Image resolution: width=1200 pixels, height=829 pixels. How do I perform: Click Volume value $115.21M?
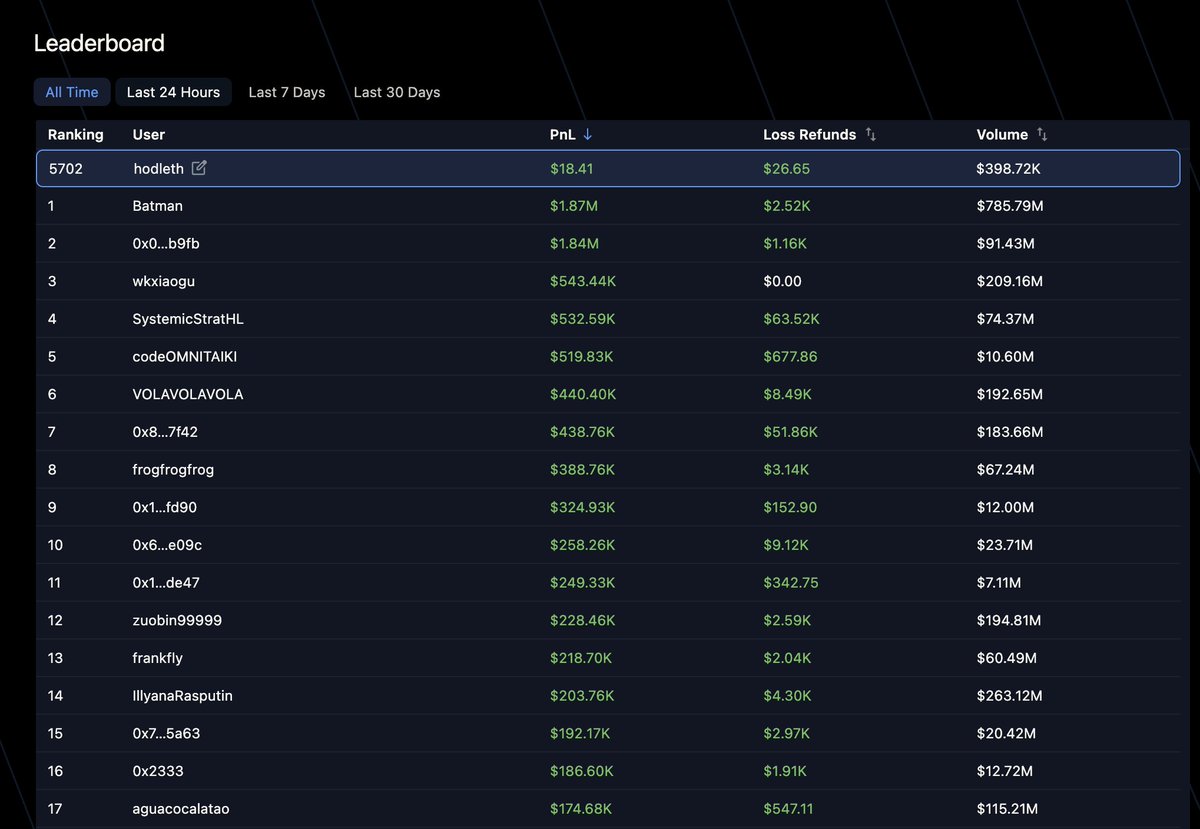(1008, 809)
